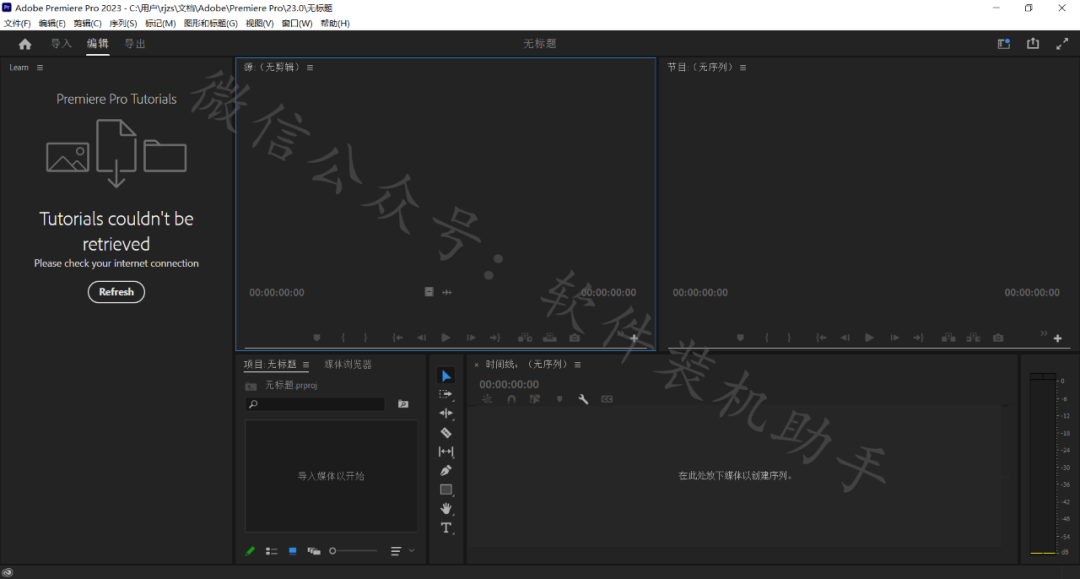Select the Selection arrow tool
Viewport: 1080px width, 579px height.
click(x=446, y=376)
